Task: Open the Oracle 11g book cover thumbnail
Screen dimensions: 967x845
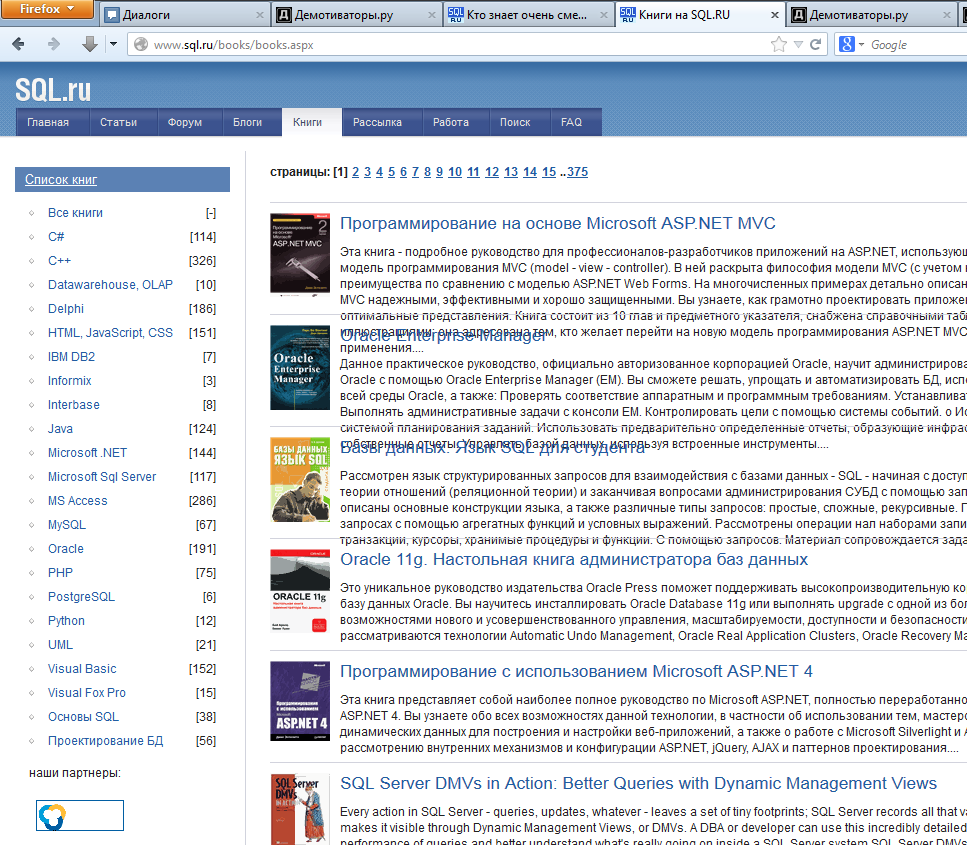Action: pos(300,591)
